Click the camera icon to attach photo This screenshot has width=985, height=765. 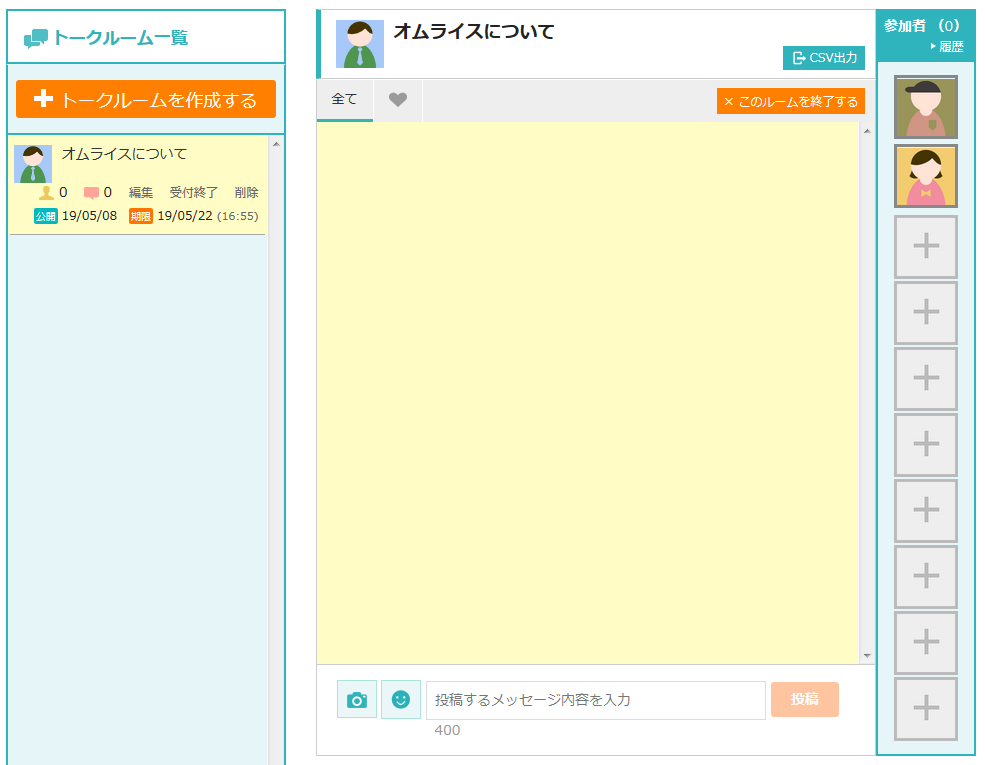(357, 700)
